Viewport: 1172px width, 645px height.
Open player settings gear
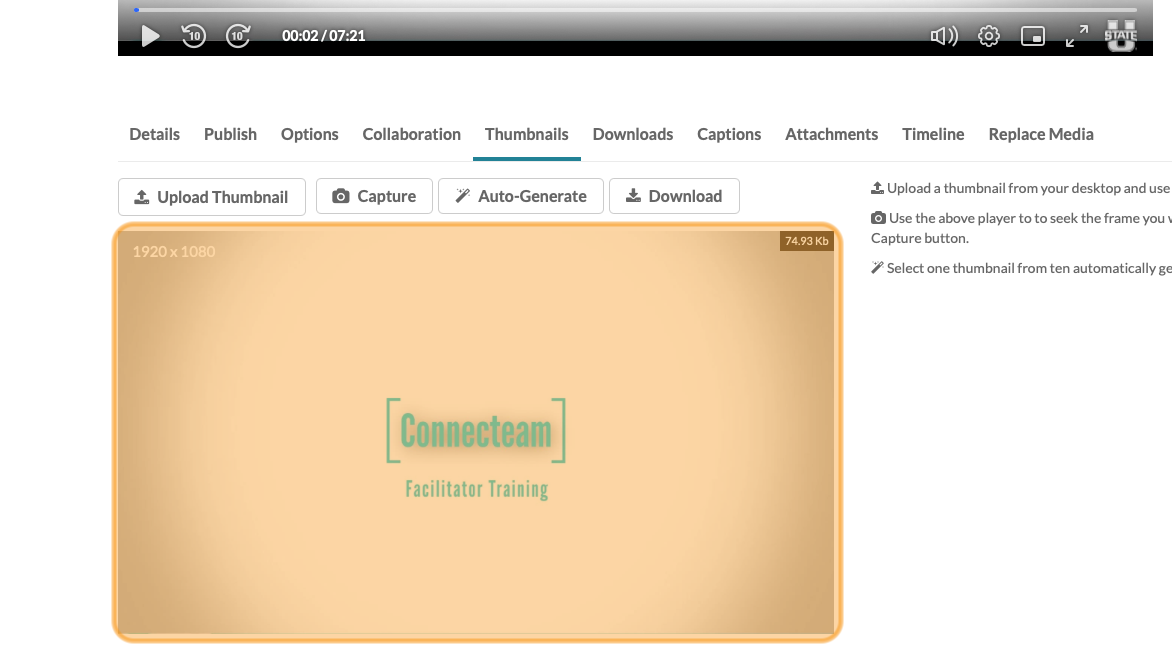pyautogui.click(x=989, y=36)
